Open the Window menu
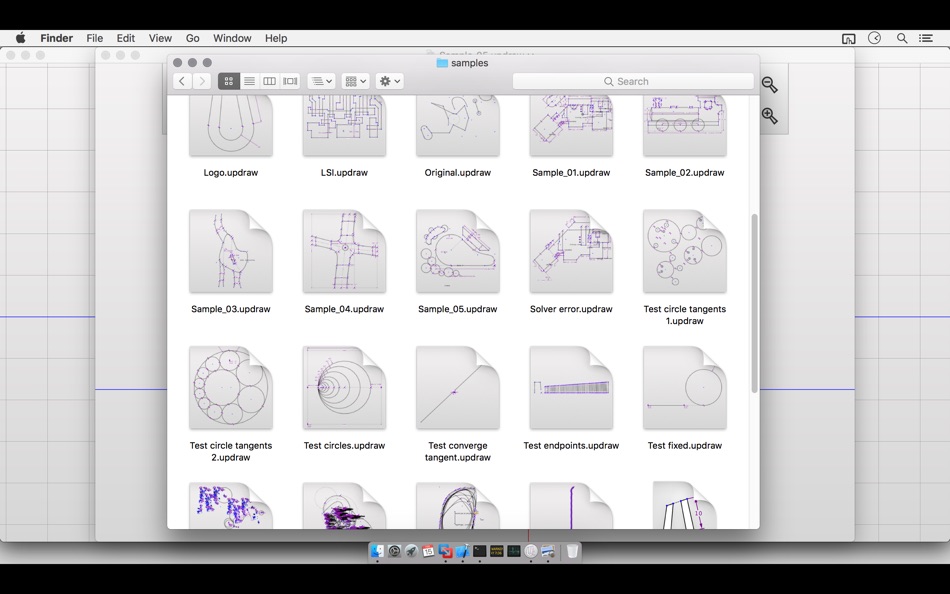 click(232, 38)
